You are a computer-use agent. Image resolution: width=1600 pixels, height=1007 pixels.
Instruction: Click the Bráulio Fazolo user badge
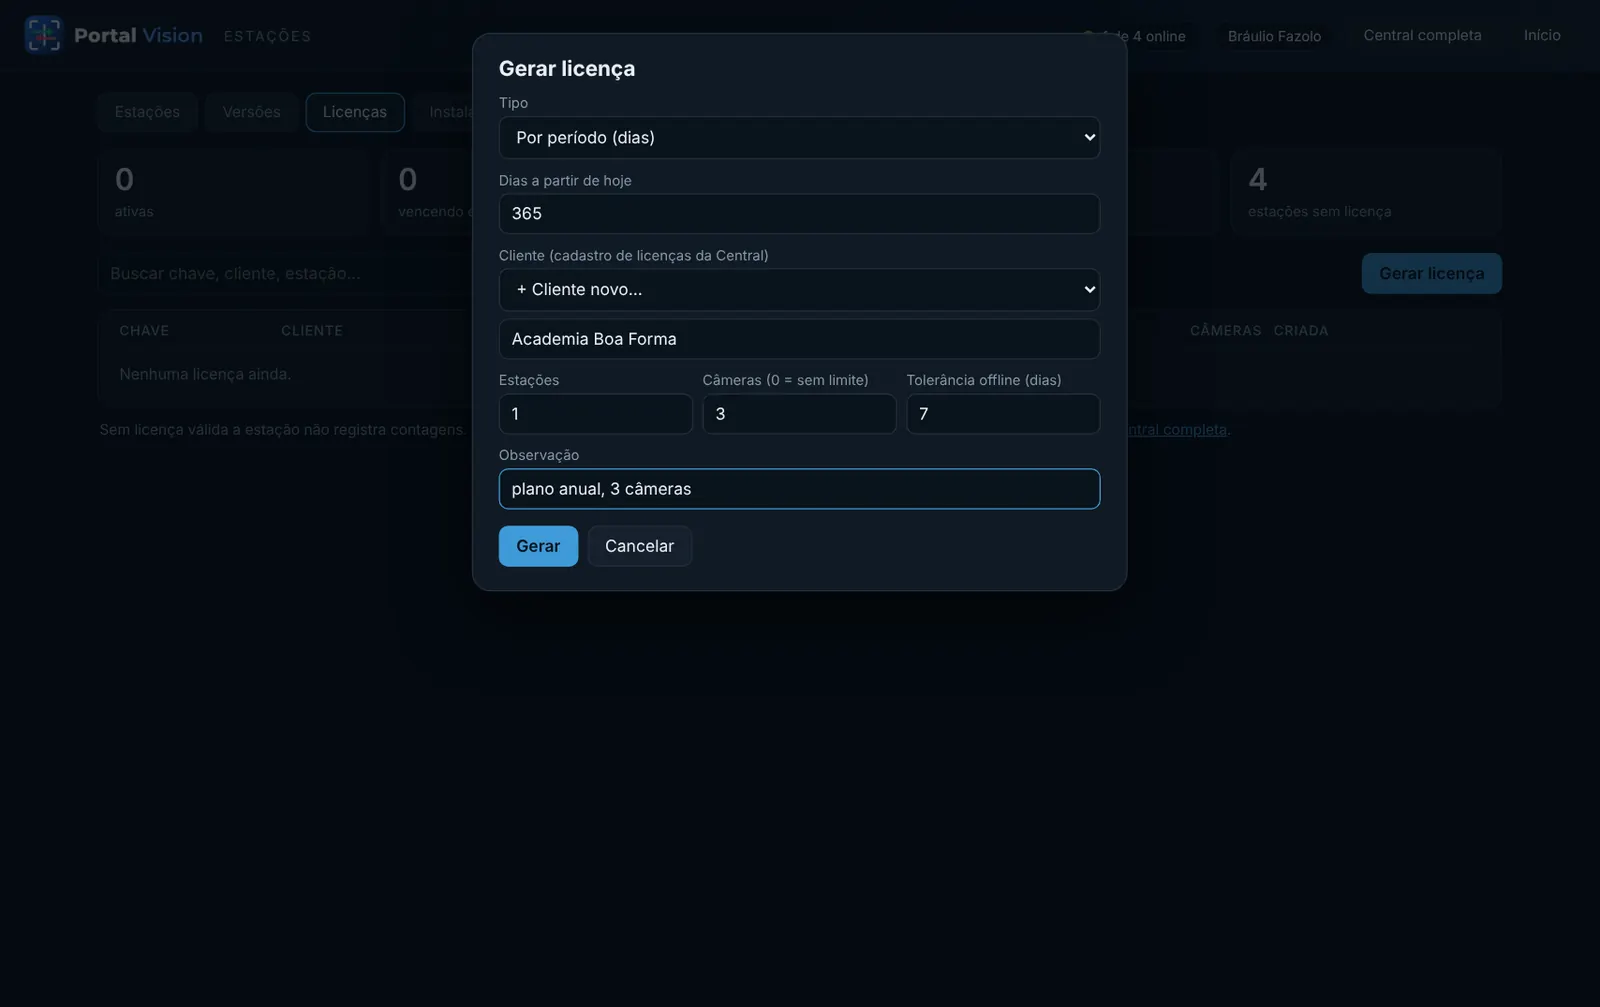point(1274,36)
